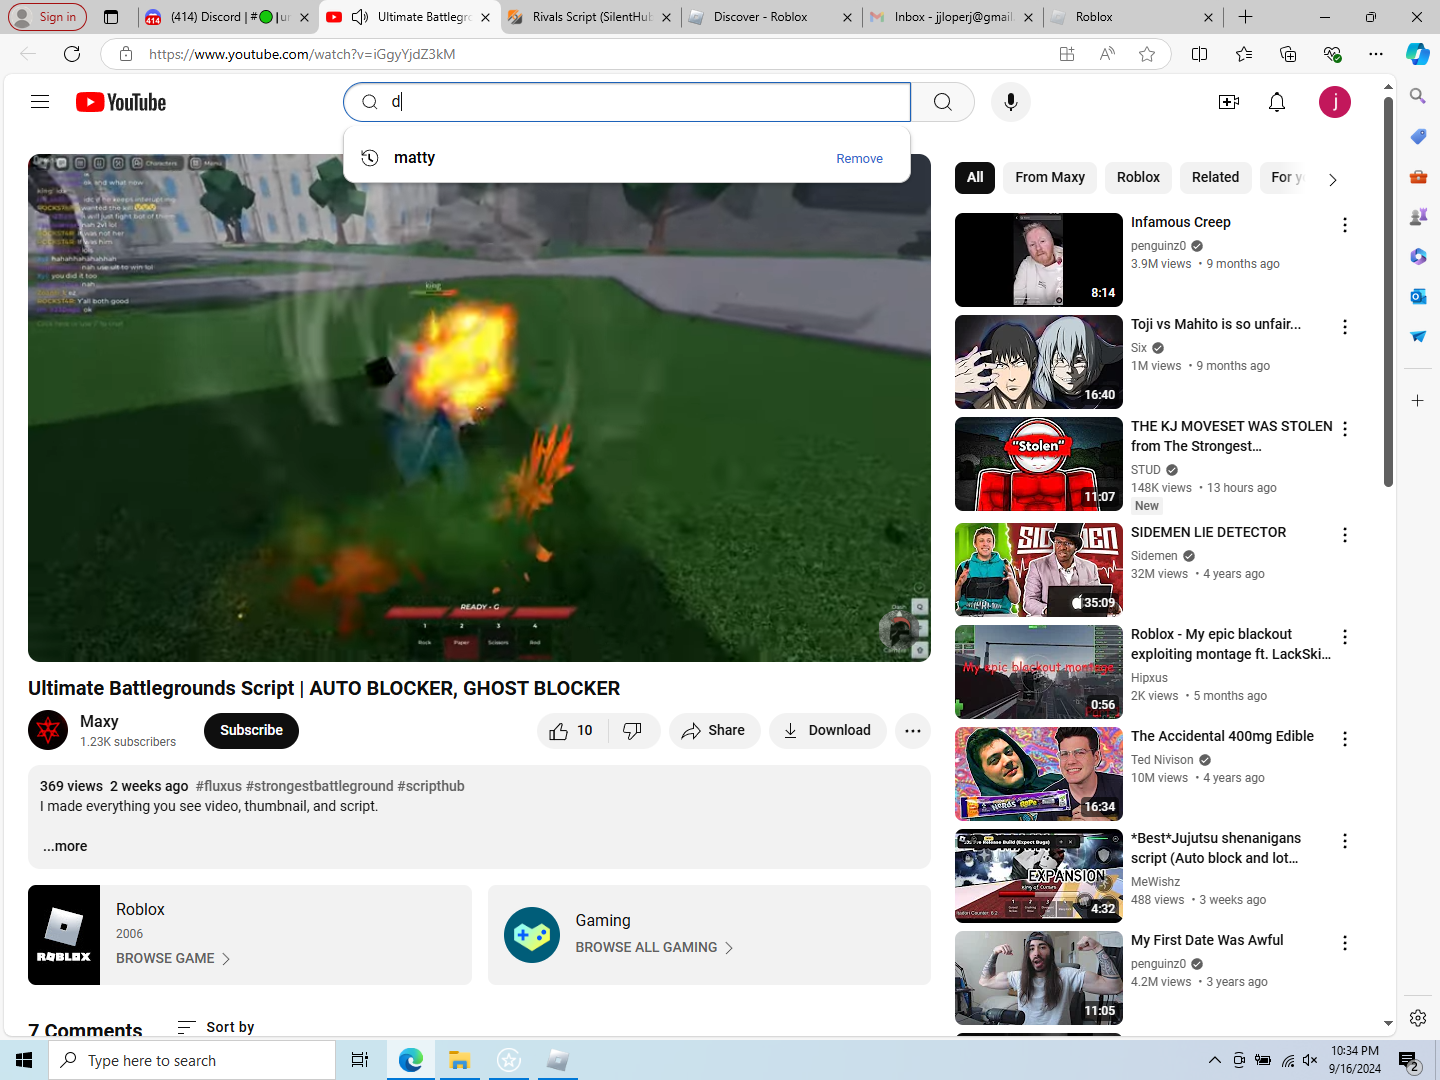Open options for SIDEMEN LIE DETECTOR video
1440x1080 pixels.
click(x=1345, y=535)
